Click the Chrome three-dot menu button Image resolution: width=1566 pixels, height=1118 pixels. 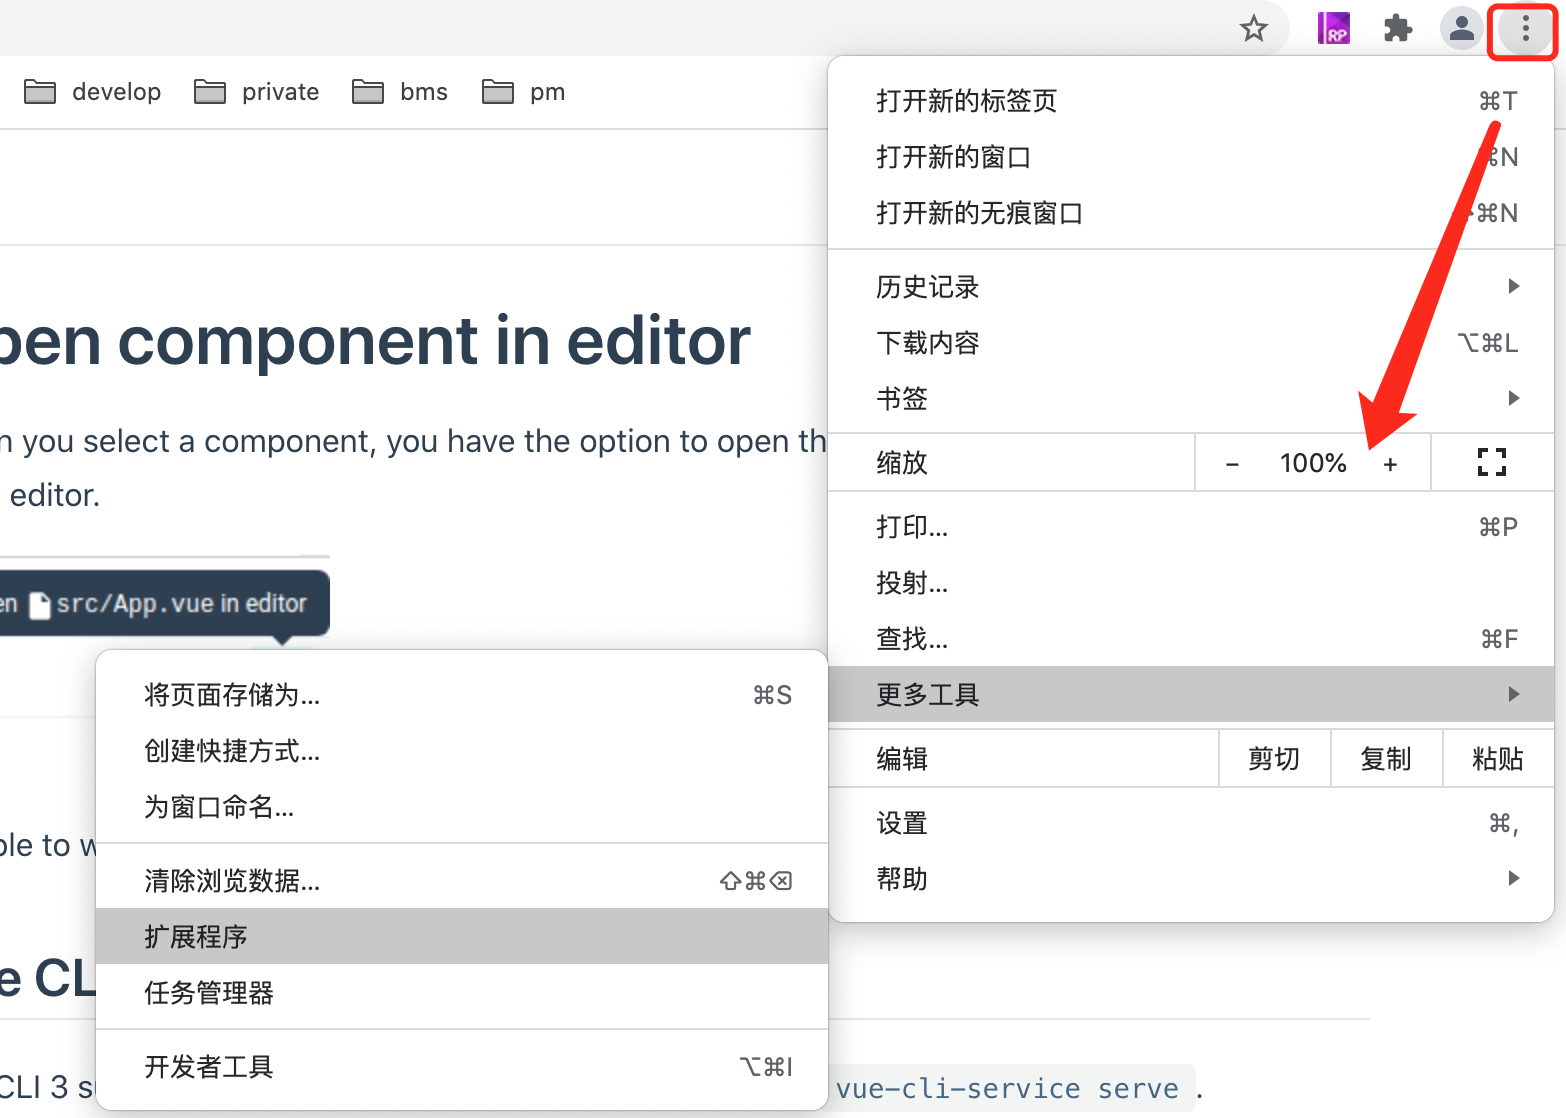coord(1525,29)
